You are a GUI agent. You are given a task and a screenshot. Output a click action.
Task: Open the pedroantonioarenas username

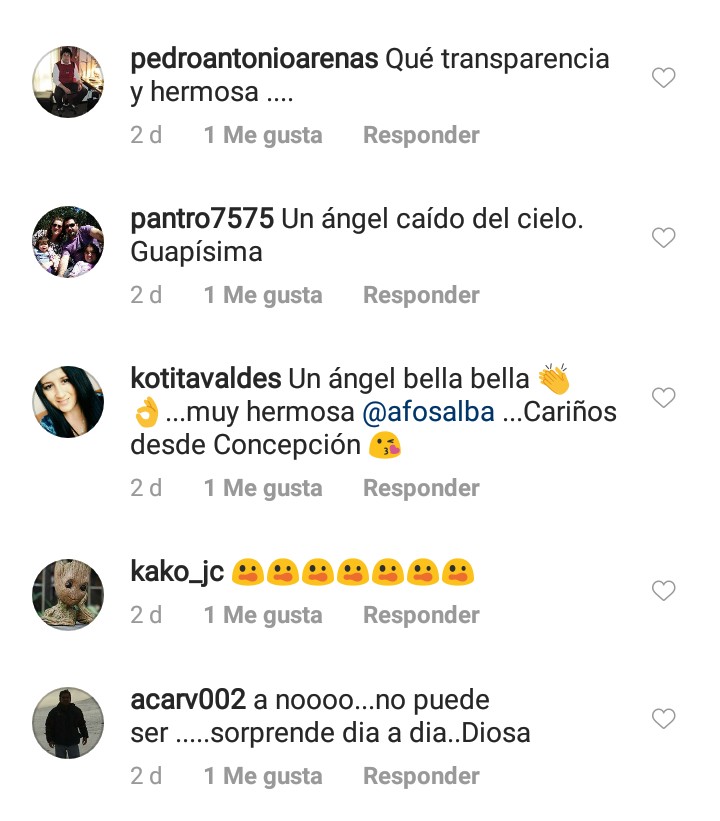click(x=254, y=59)
